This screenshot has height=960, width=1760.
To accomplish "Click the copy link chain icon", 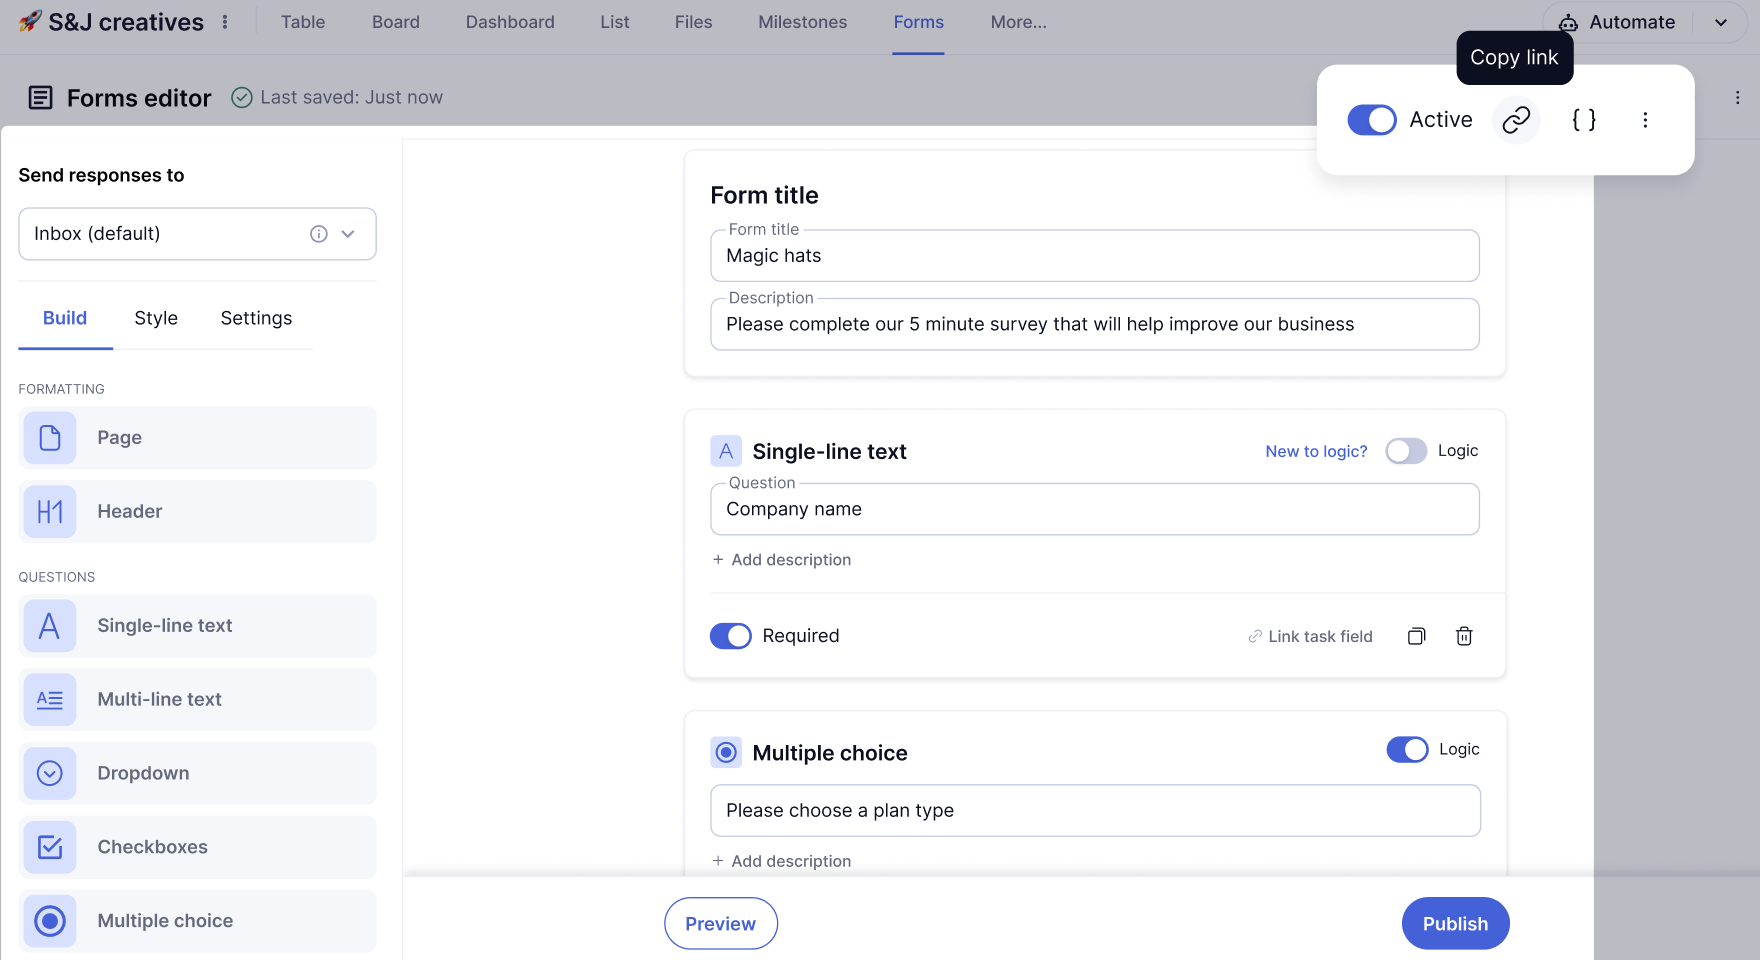I will pyautogui.click(x=1516, y=120).
